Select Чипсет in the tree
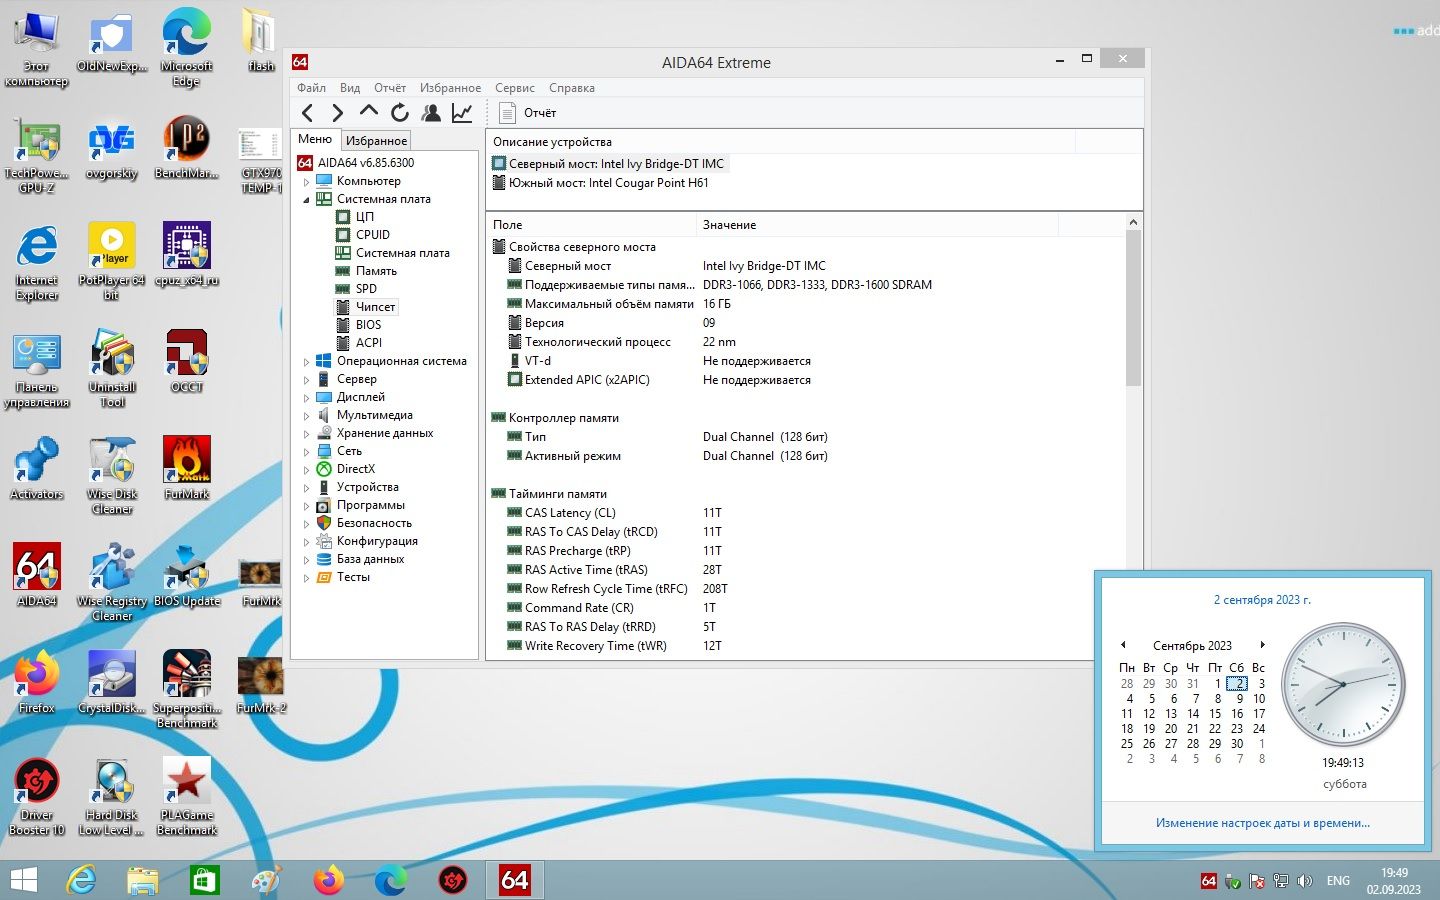The image size is (1440, 900). (x=375, y=307)
